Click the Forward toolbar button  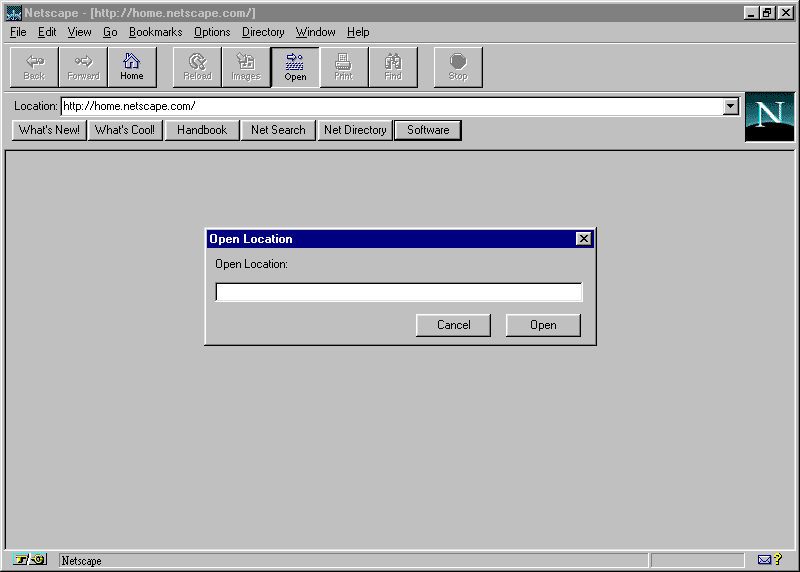click(83, 67)
